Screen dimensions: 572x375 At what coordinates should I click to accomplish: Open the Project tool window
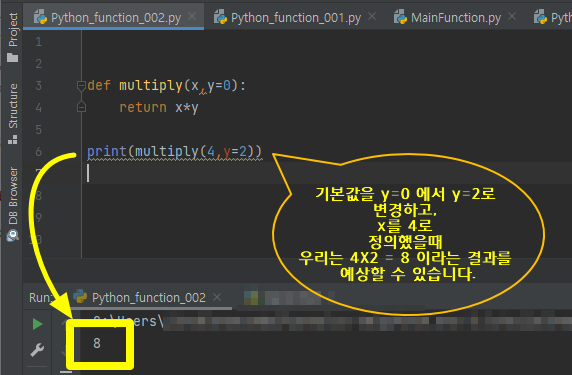[13, 37]
